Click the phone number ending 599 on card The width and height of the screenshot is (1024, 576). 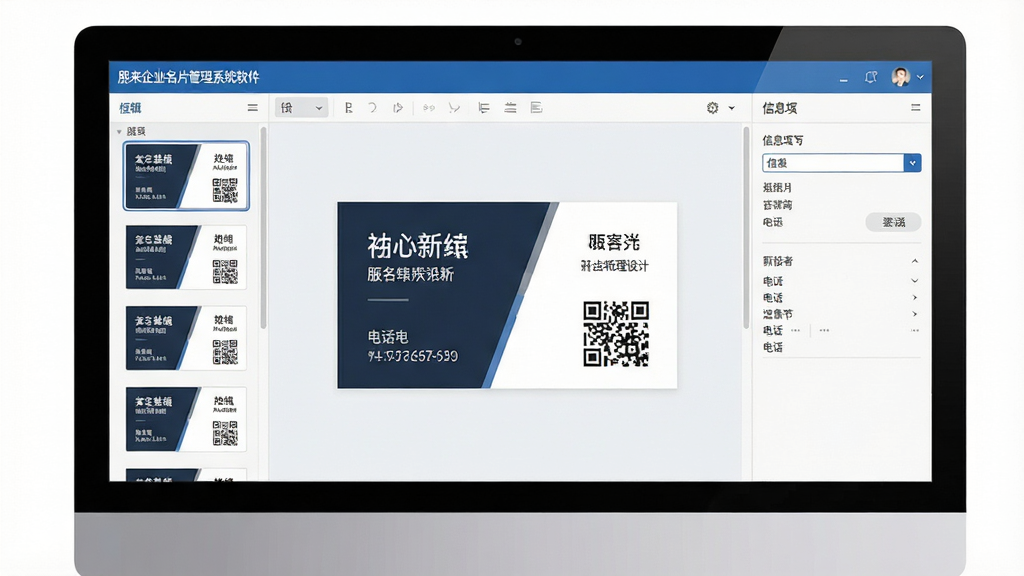pos(413,356)
